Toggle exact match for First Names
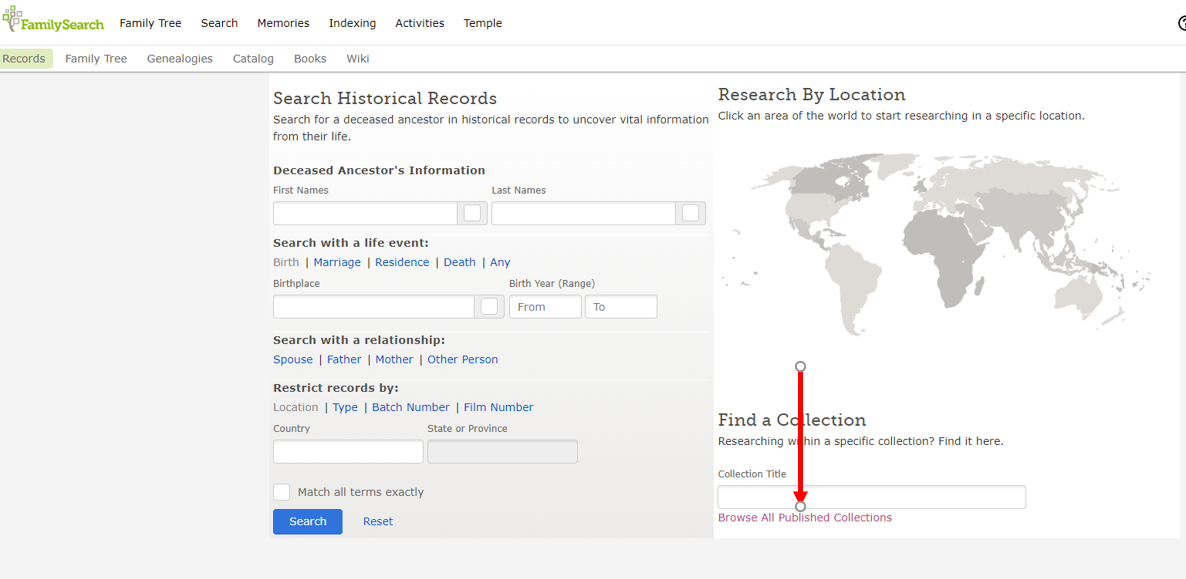 [x=473, y=213]
